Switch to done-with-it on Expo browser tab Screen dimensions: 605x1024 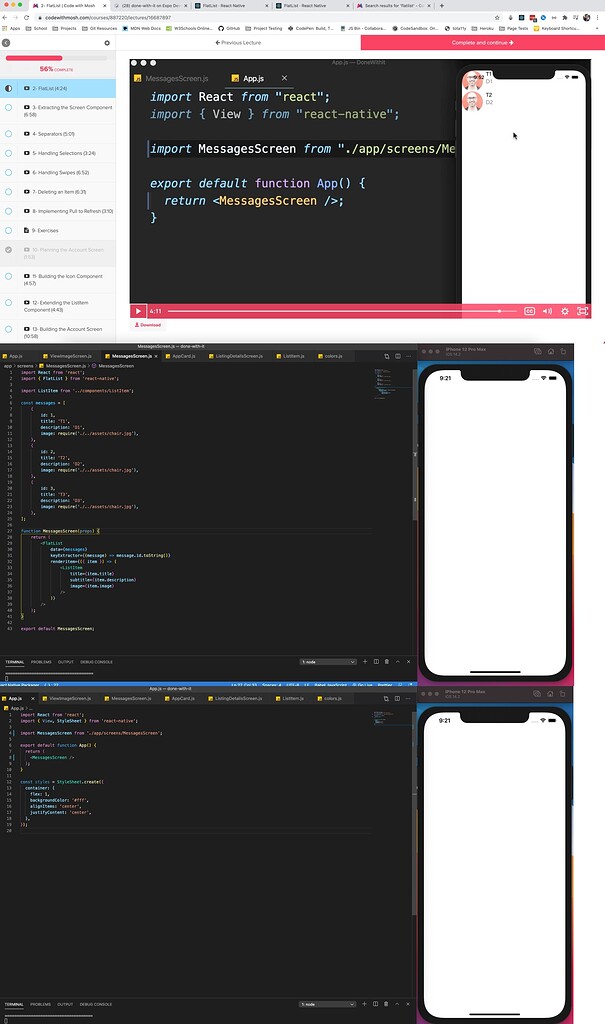click(x=150, y=5)
